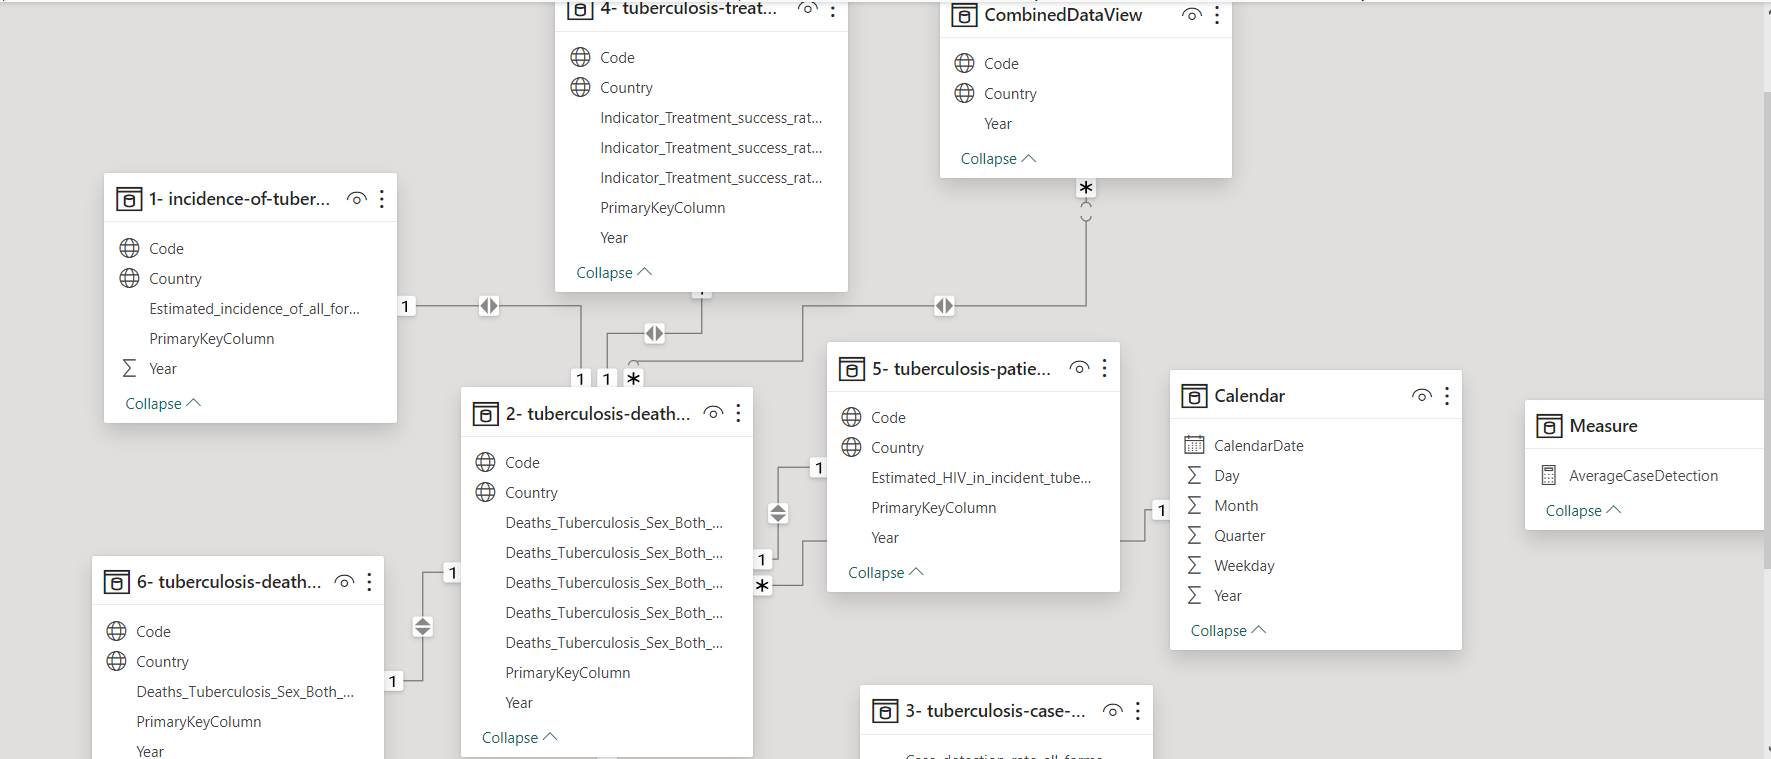Open more options for 6- tuberculosis-death table
1771x759 pixels.
tap(369, 582)
